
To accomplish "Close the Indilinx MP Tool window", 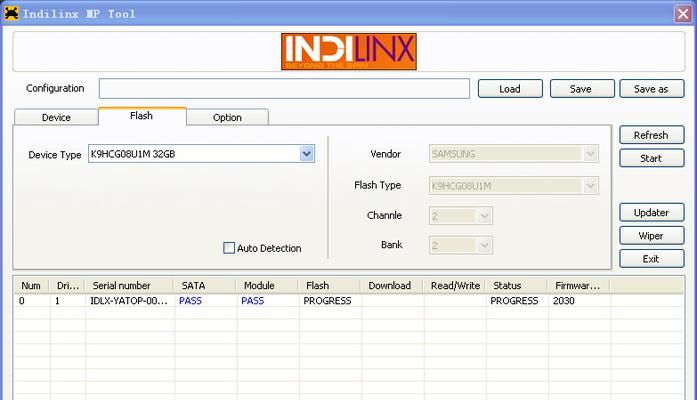I will click(x=687, y=13).
